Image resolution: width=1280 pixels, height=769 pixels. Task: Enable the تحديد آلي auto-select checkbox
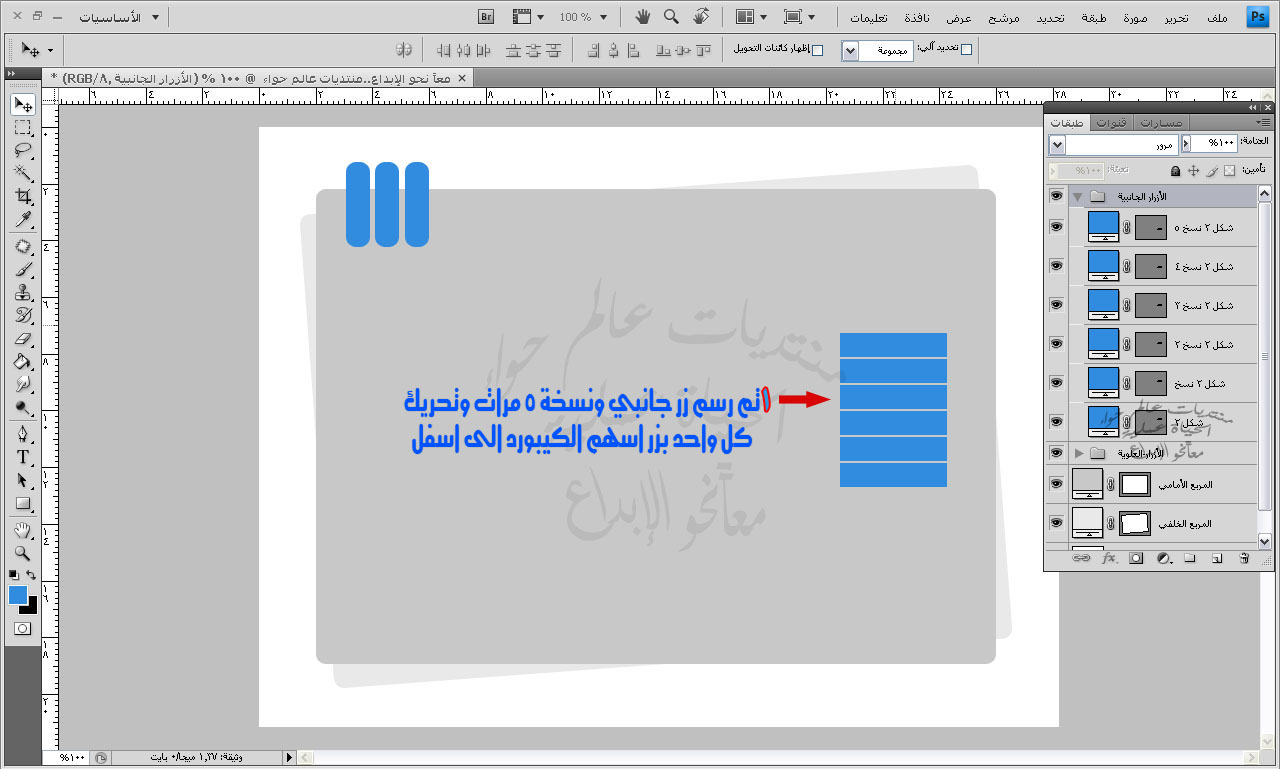(966, 50)
